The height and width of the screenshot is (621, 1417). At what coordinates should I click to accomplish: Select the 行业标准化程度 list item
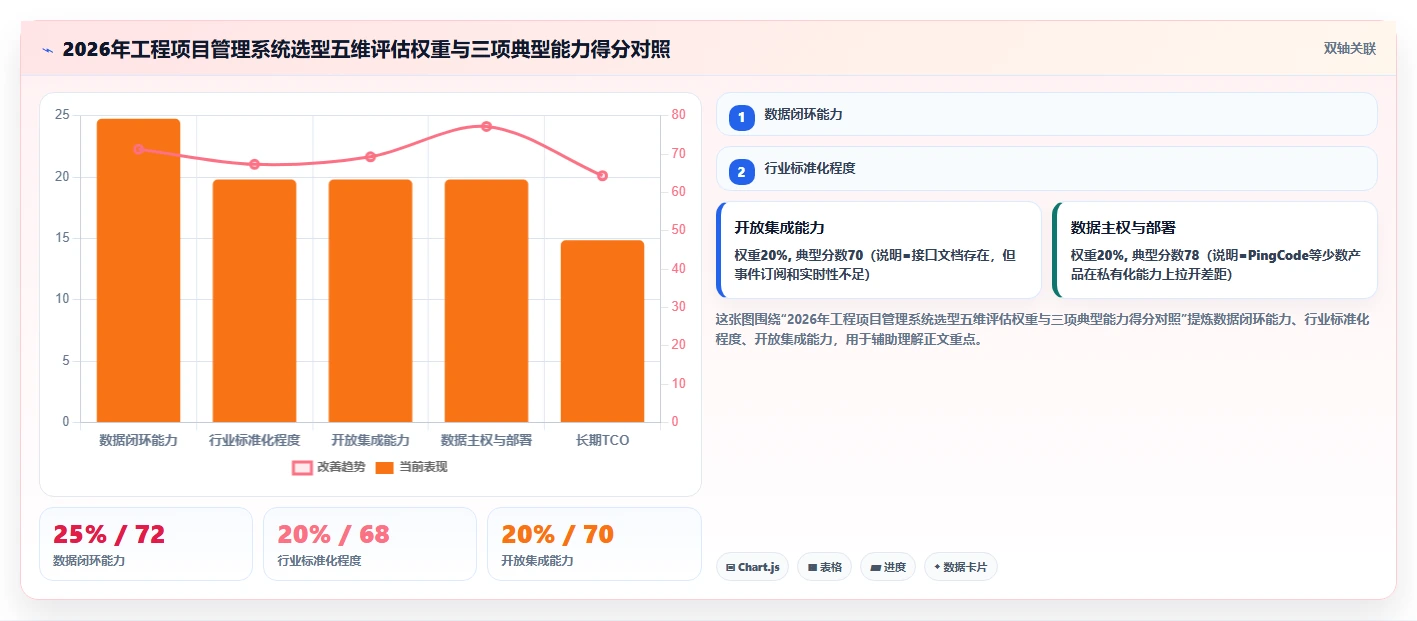coord(1047,168)
